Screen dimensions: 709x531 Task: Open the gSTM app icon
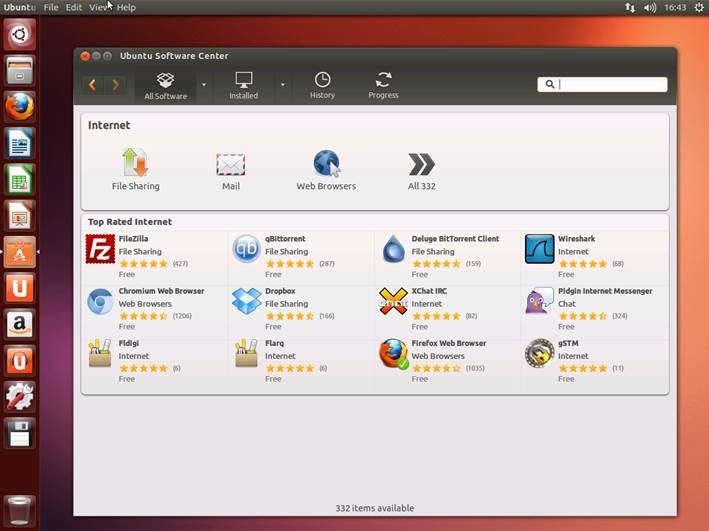point(539,353)
